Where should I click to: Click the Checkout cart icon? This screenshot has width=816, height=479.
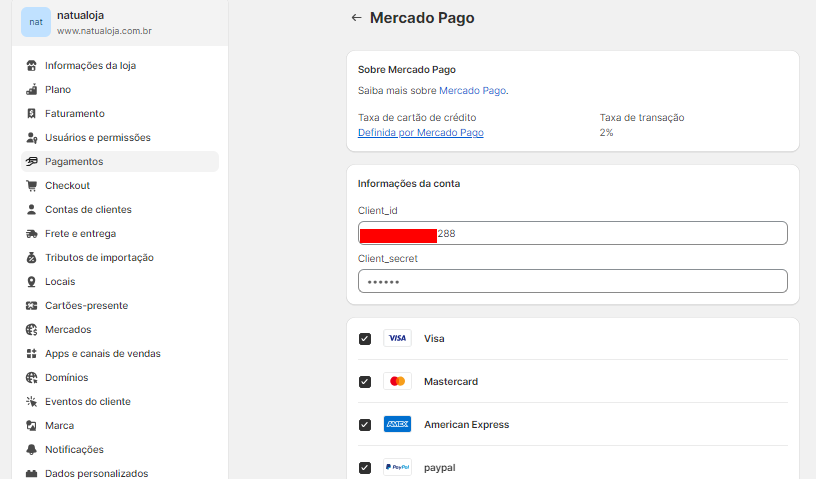coord(32,186)
